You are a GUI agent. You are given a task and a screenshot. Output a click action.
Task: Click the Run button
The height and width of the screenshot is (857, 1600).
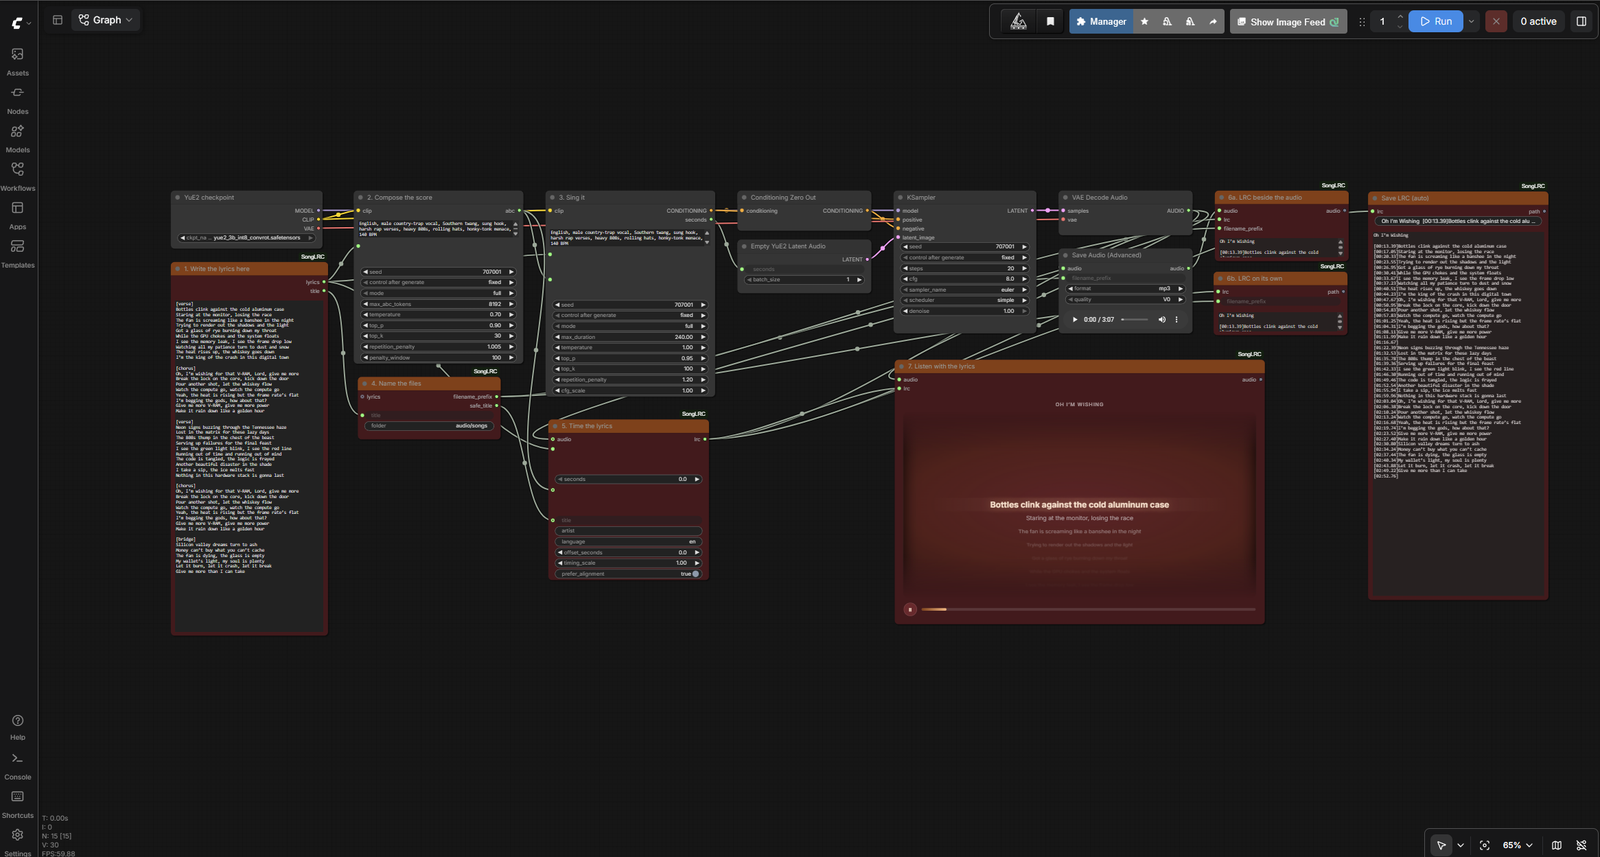tap(1436, 21)
